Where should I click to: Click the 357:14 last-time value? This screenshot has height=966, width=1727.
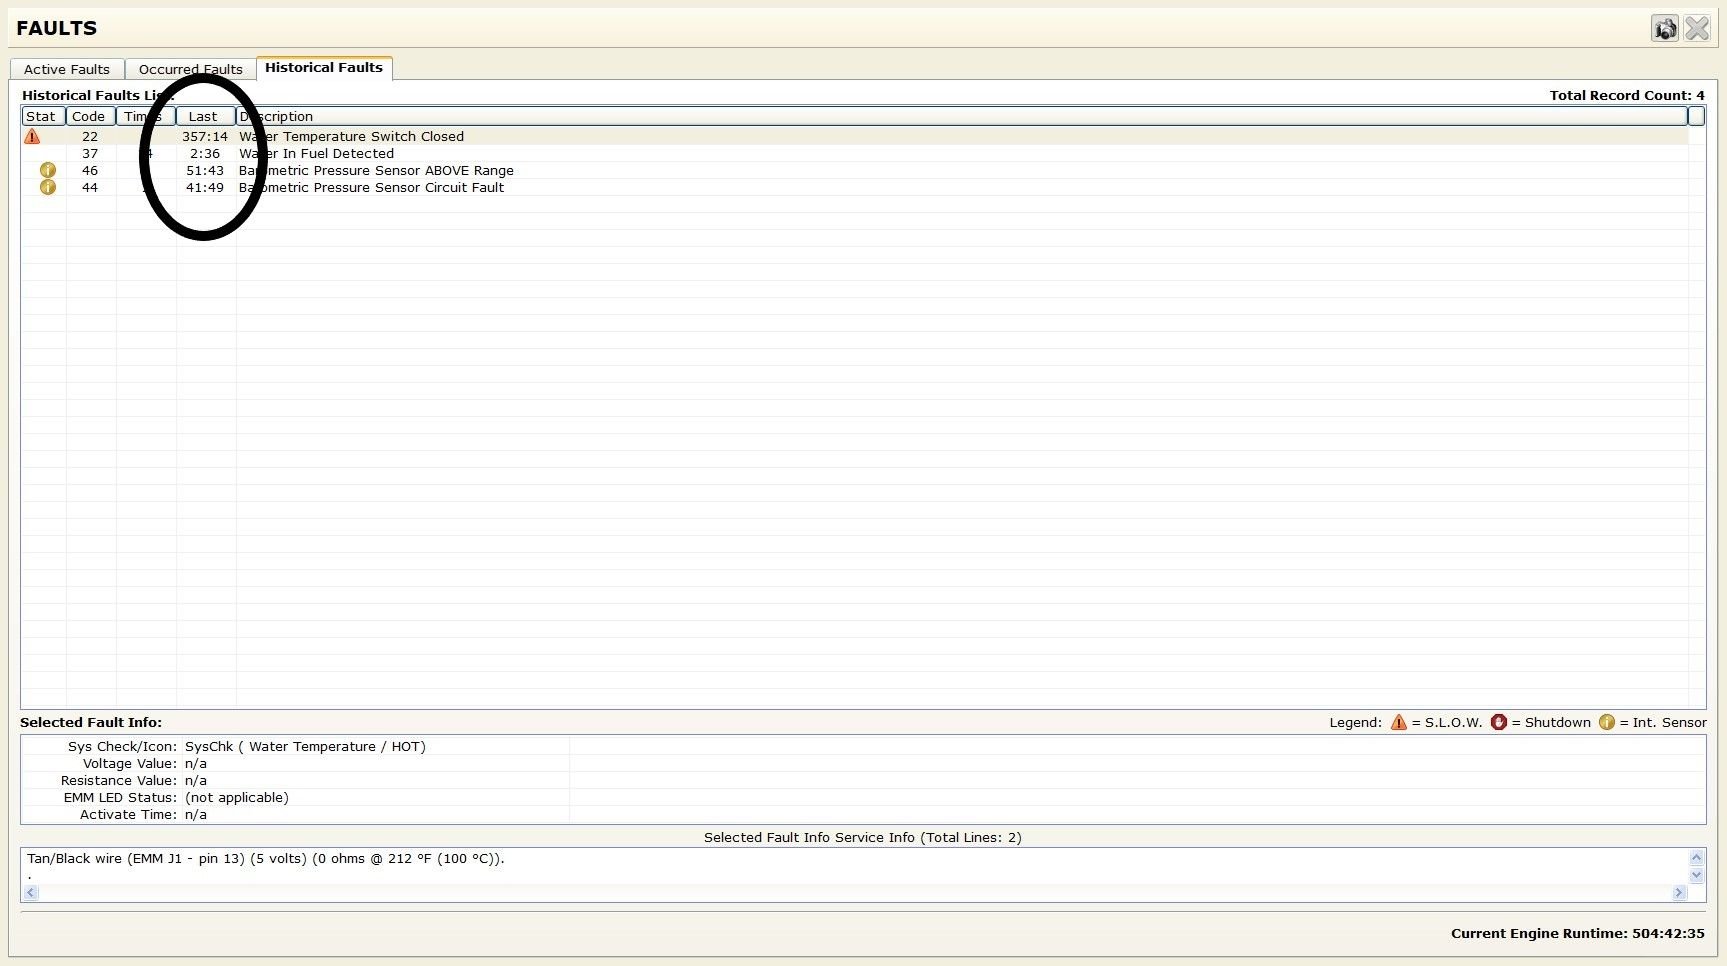pyautogui.click(x=205, y=136)
